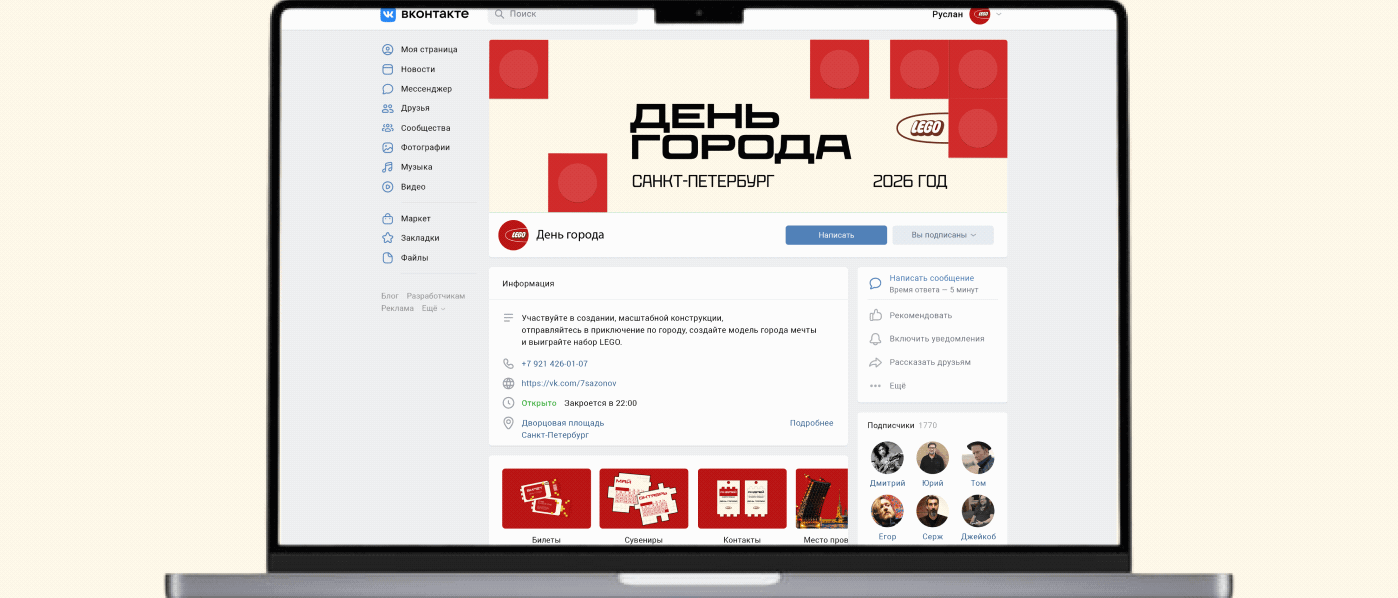Click the Фотографии menu item
The height and width of the screenshot is (598, 1398).
[x=425, y=147]
